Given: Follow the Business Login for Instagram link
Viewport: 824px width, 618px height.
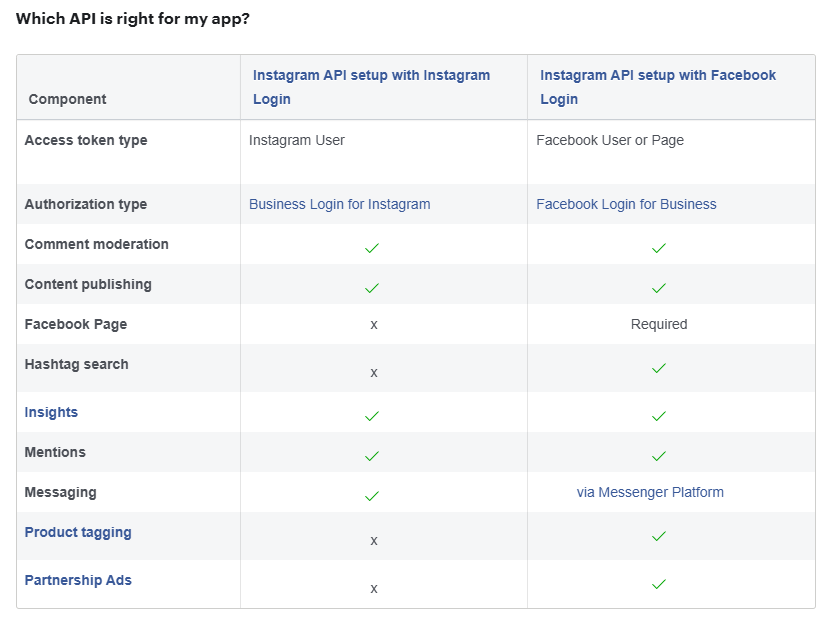Looking at the screenshot, I should tap(339, 204).
